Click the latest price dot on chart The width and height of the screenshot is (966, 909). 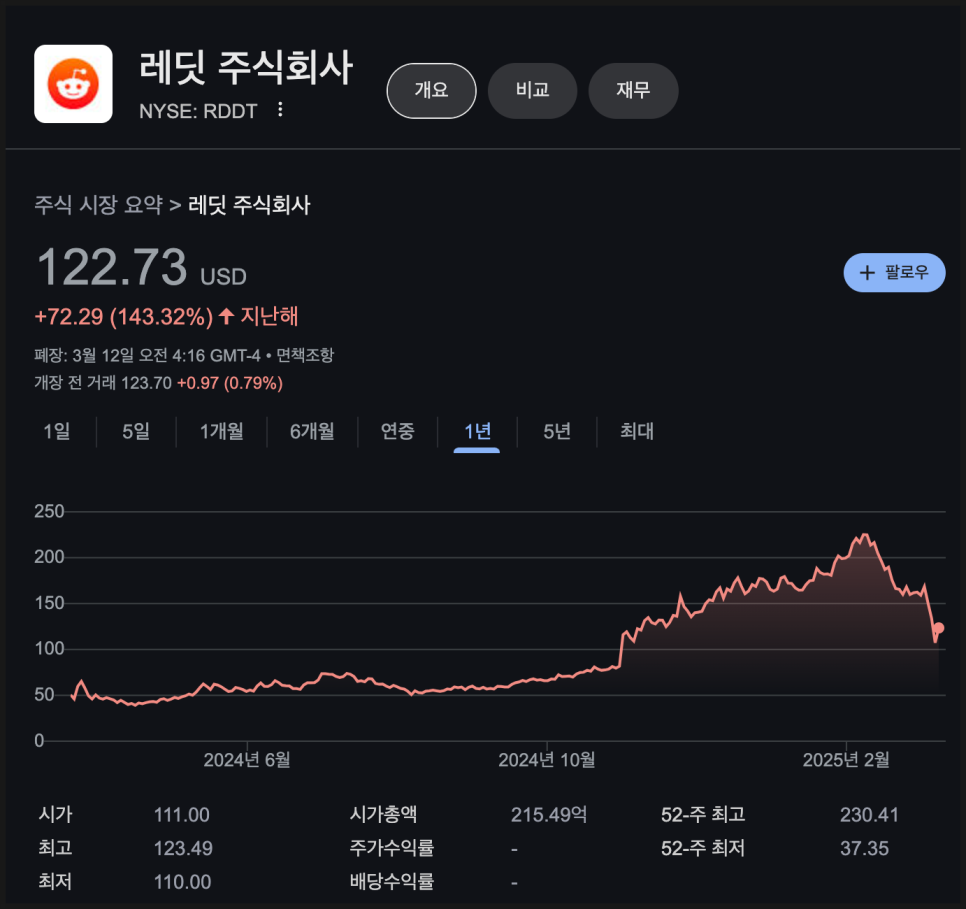938,628
